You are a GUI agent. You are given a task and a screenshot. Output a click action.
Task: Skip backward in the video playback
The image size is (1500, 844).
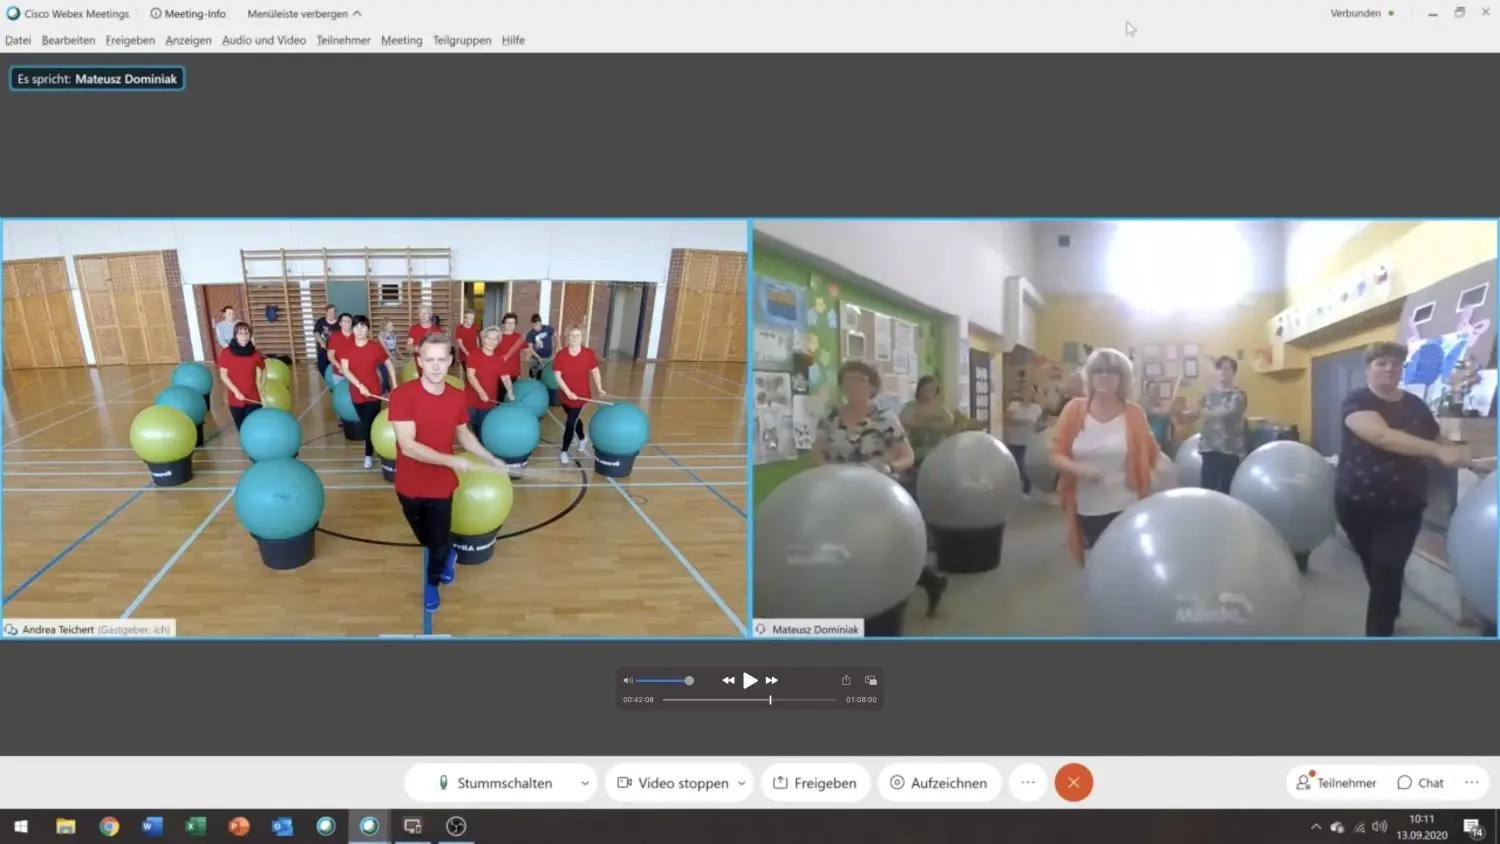[728, 680]
